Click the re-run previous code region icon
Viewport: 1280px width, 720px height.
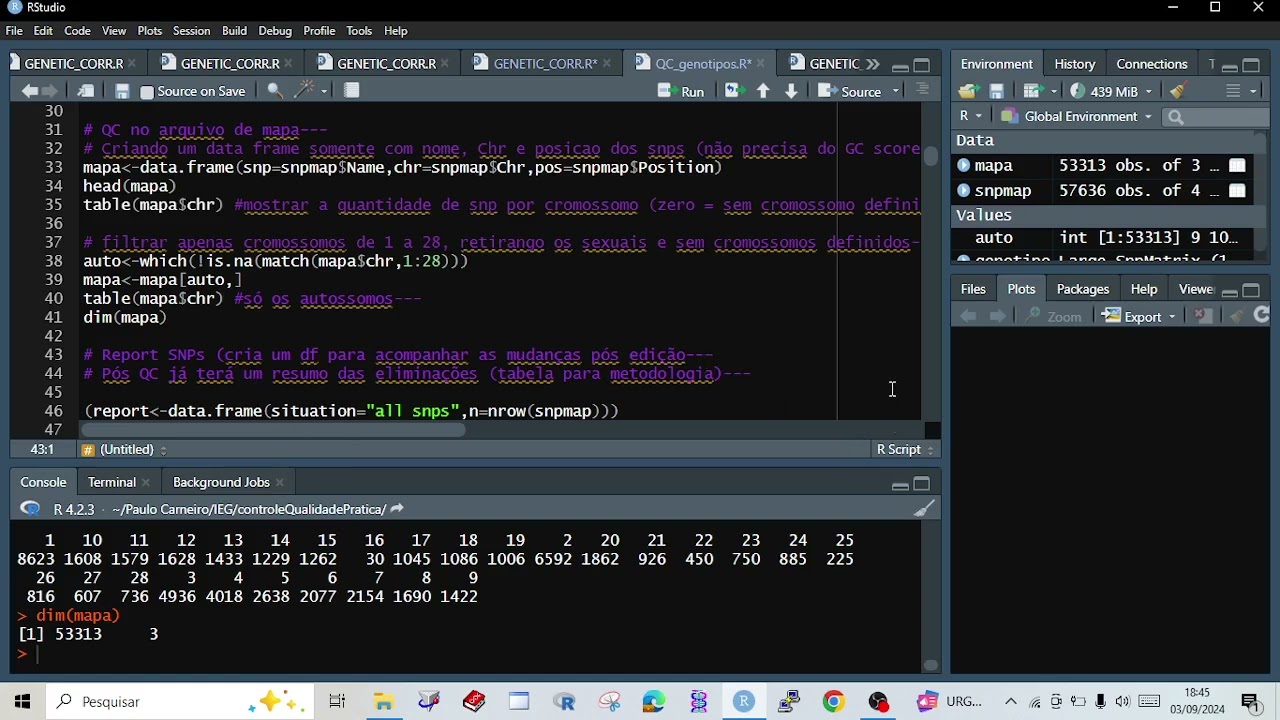pos(734,91)
